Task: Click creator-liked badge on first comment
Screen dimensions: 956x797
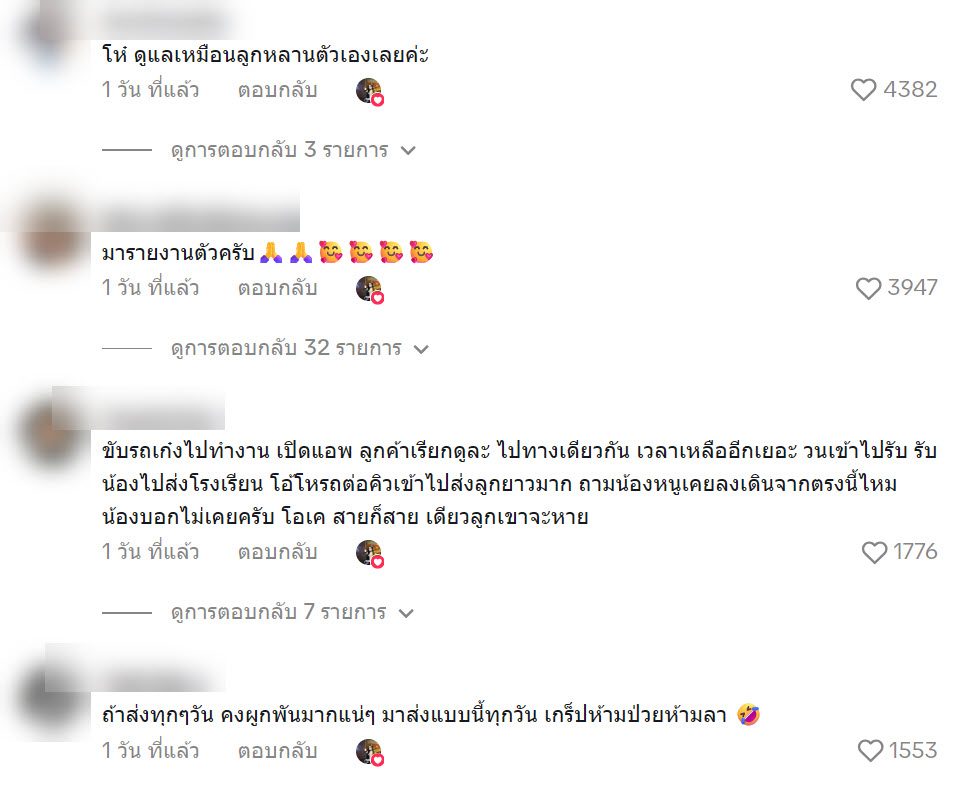Action: [369, 91]
